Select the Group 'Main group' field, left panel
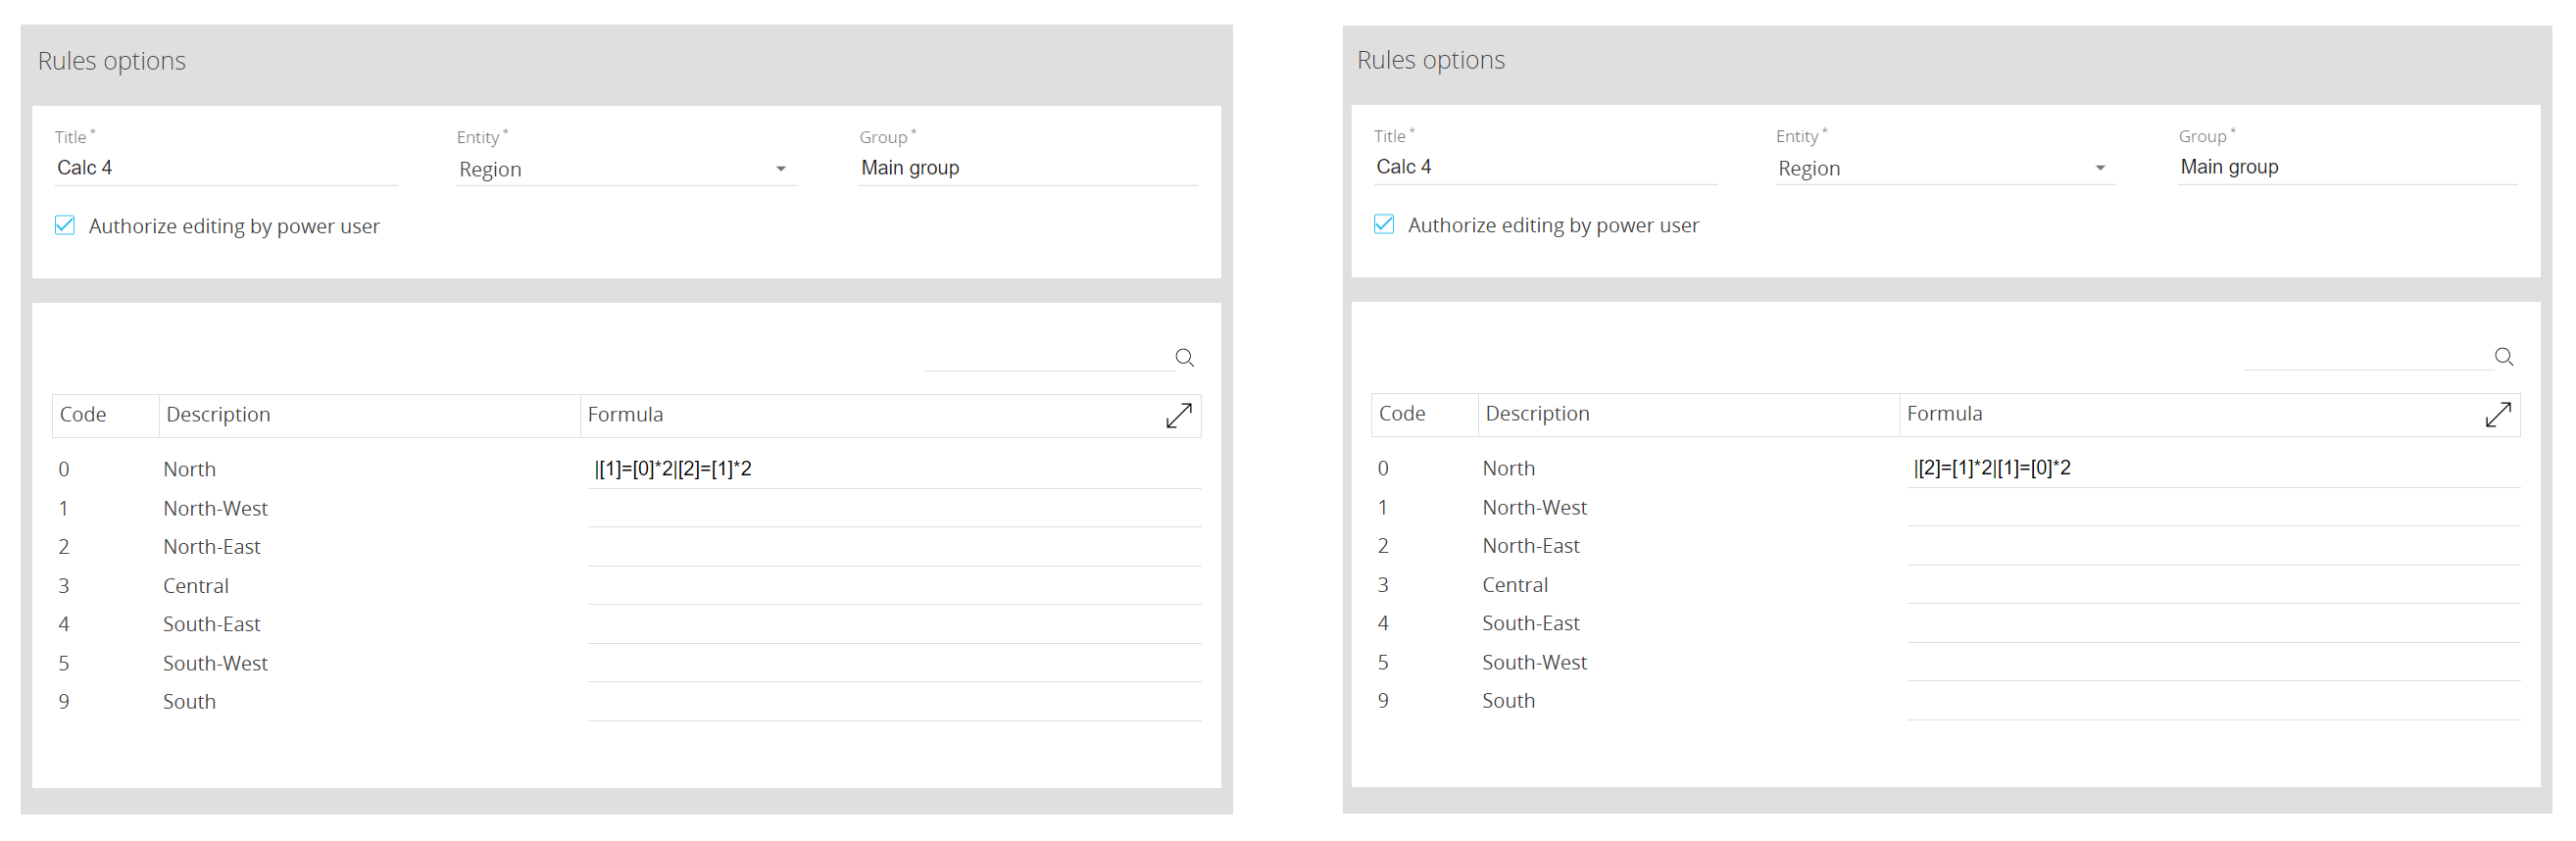This screenshot has height=841, width=2576. (1027, 168)
